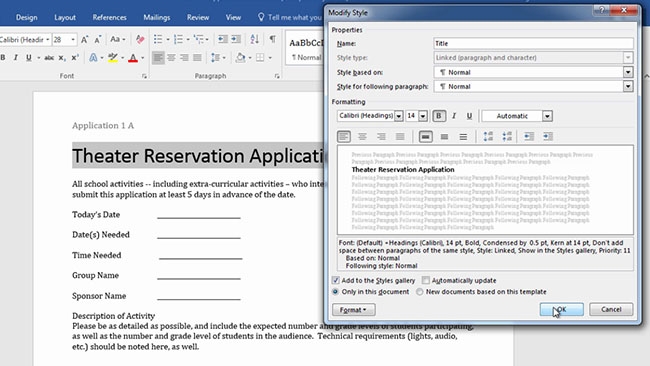Decrease paragraph spacing in the dialog
Viewport: 650px width, 366px height.
[507, 136]
